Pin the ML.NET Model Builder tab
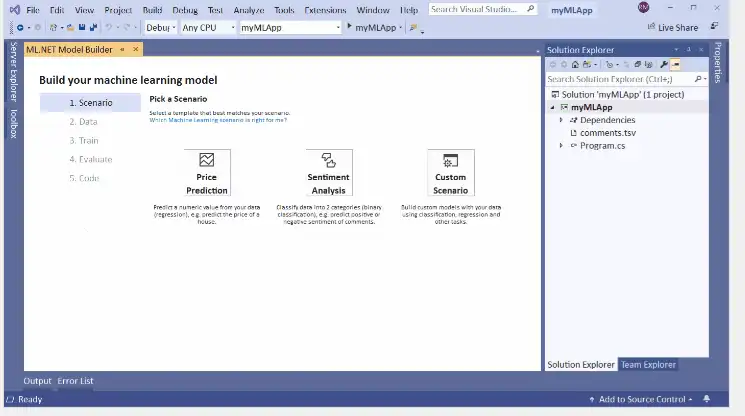The image size is (745, 416). pos(123,49)
